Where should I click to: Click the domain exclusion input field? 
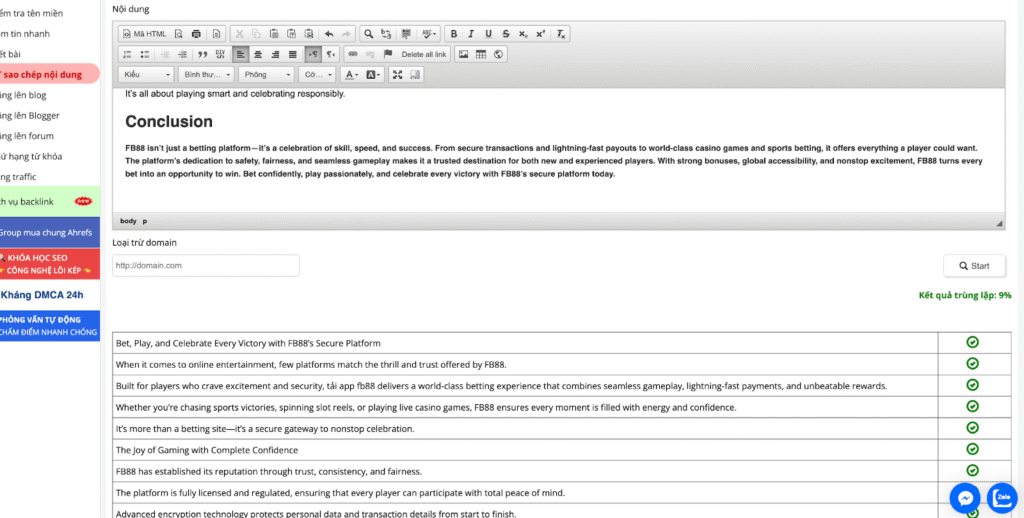[205, 266]
